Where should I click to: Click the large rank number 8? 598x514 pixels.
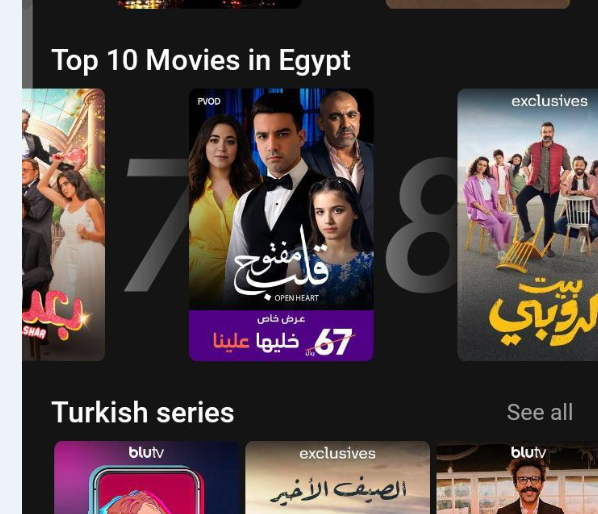click(x=421, y=225)
